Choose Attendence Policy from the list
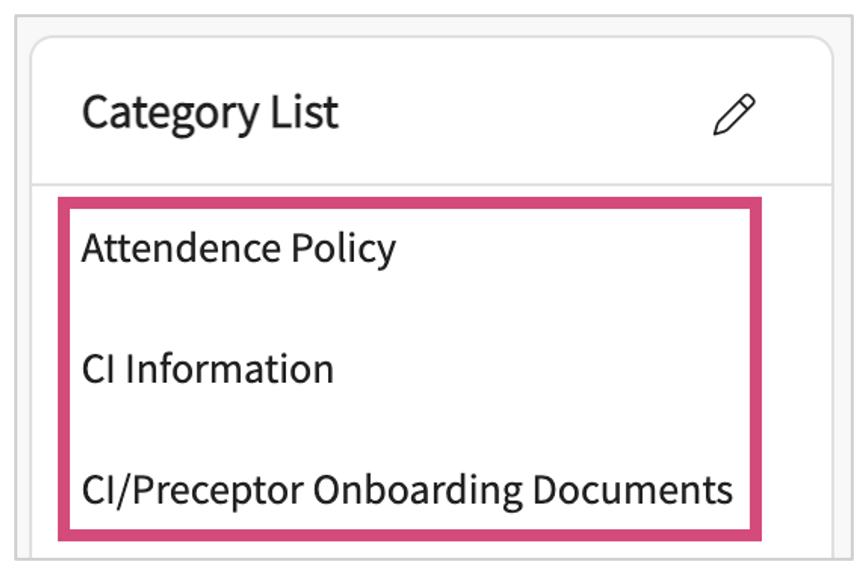Image resolution: width=864 pixels, height=572 pixels. pos(239,248)
